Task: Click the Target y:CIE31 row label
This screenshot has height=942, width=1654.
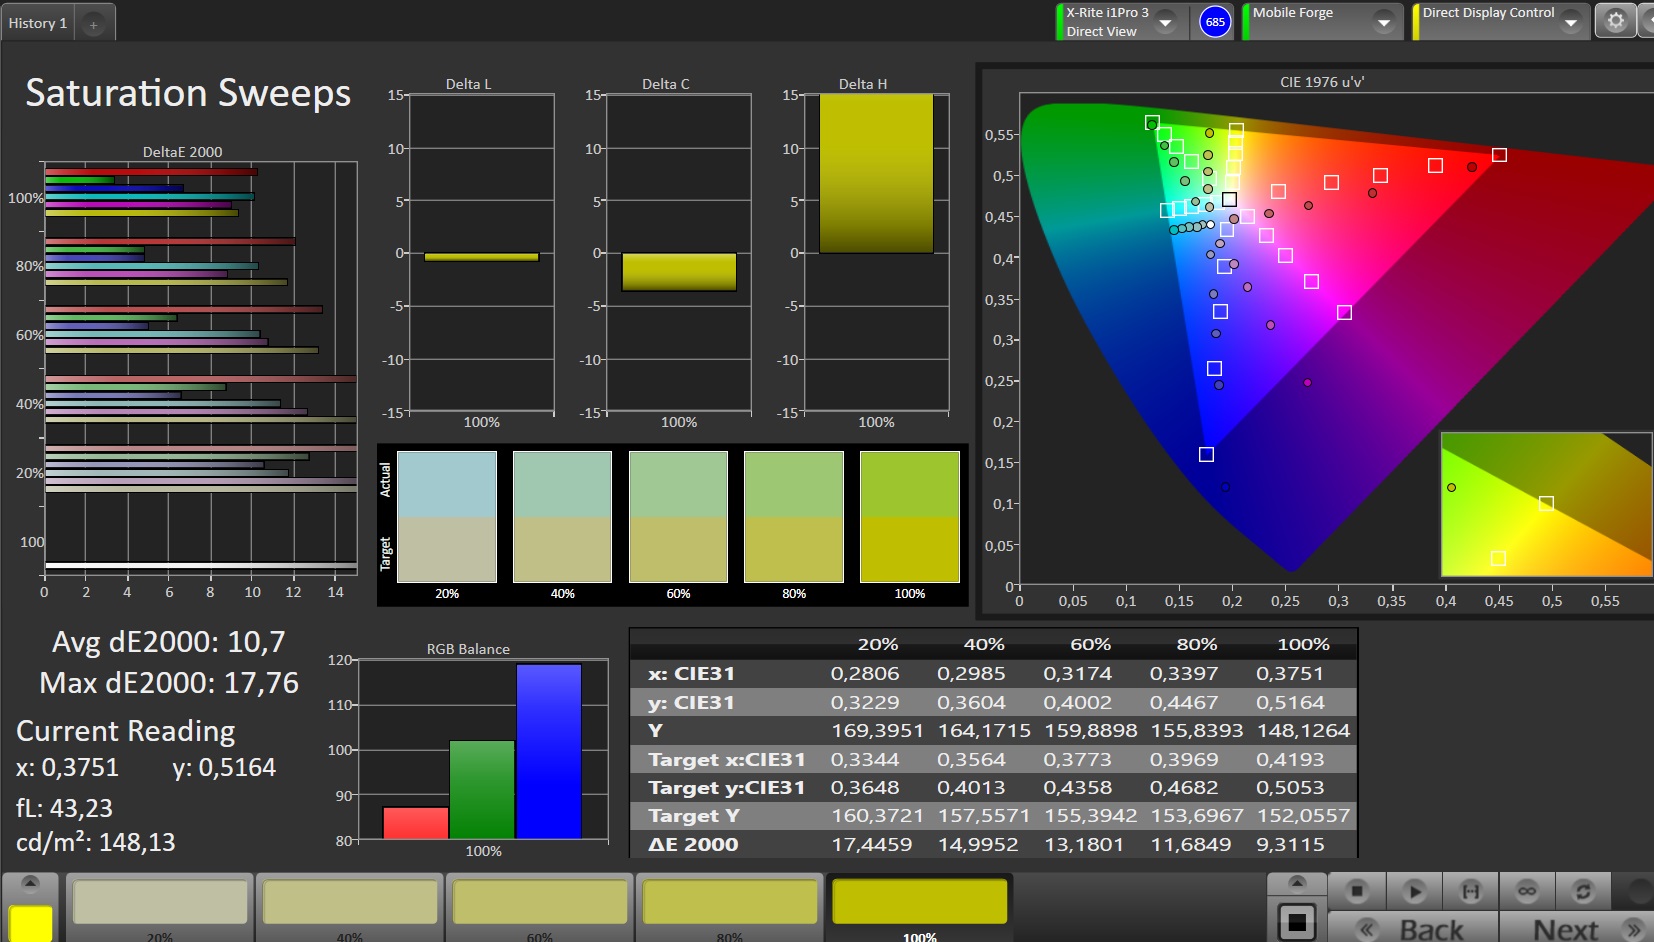Action: [x=726, y=788]
